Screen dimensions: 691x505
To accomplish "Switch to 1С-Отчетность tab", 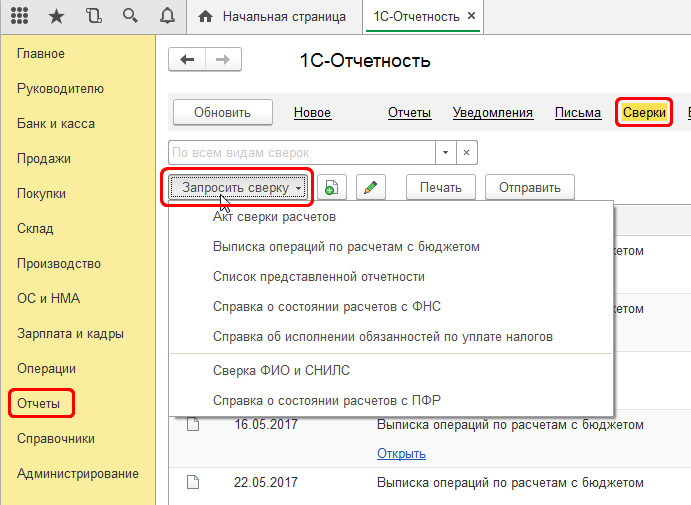I will (x=423, y=17).
